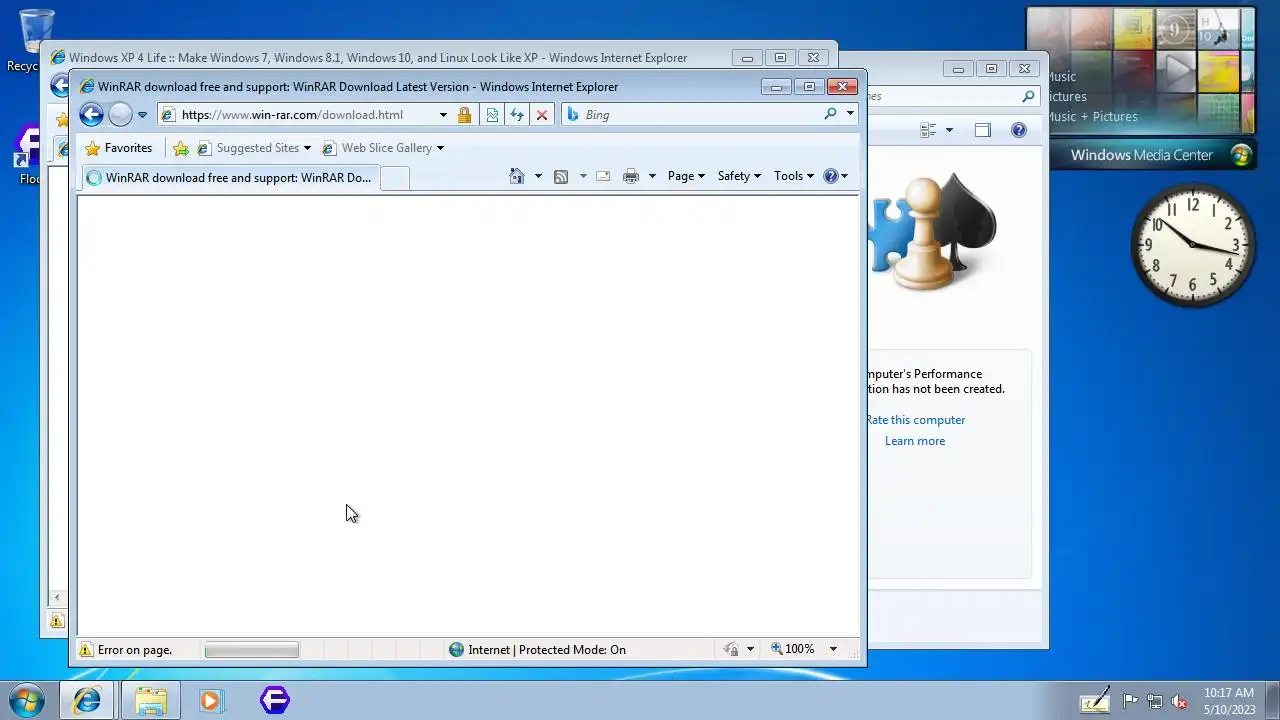The height and width of the screenshot is (720, 1280).
Task: Change view icon in the Explorer window toolbar
Action: pyautogui.click(x=928, y=130)
